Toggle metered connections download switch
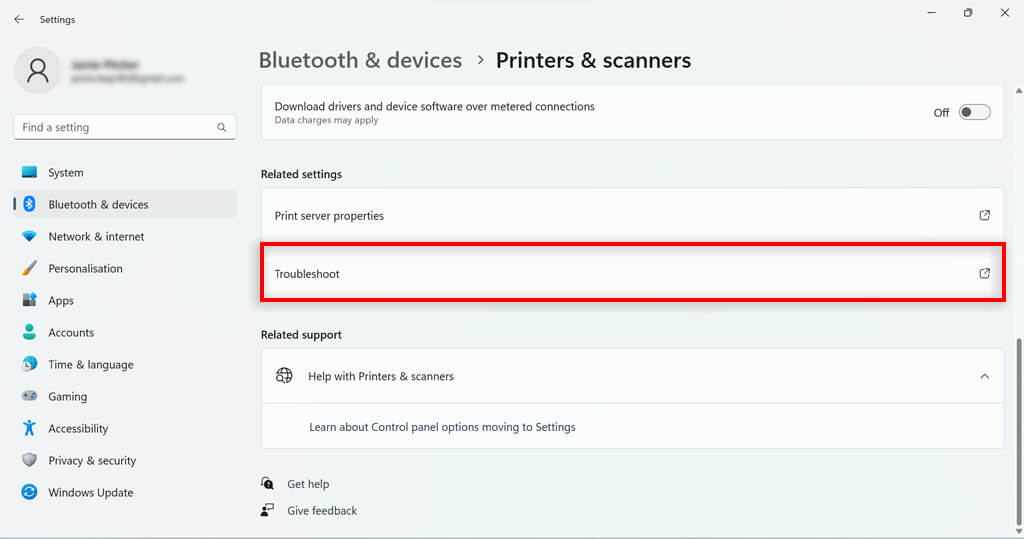Screen dimensions: 1024x539 point(974,112)
